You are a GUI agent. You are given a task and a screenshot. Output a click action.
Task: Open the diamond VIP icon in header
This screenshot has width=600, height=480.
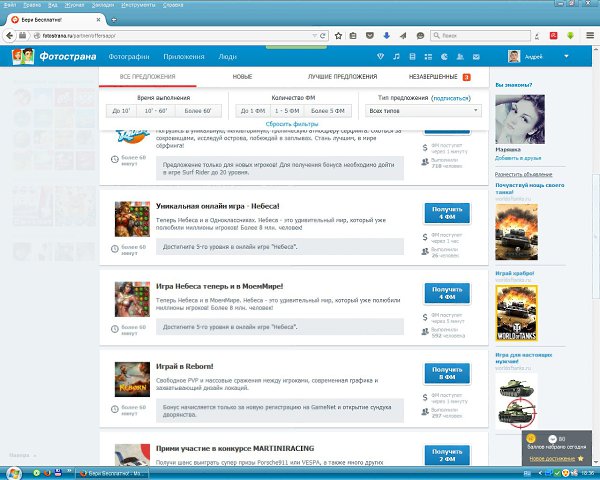point(380,57)
